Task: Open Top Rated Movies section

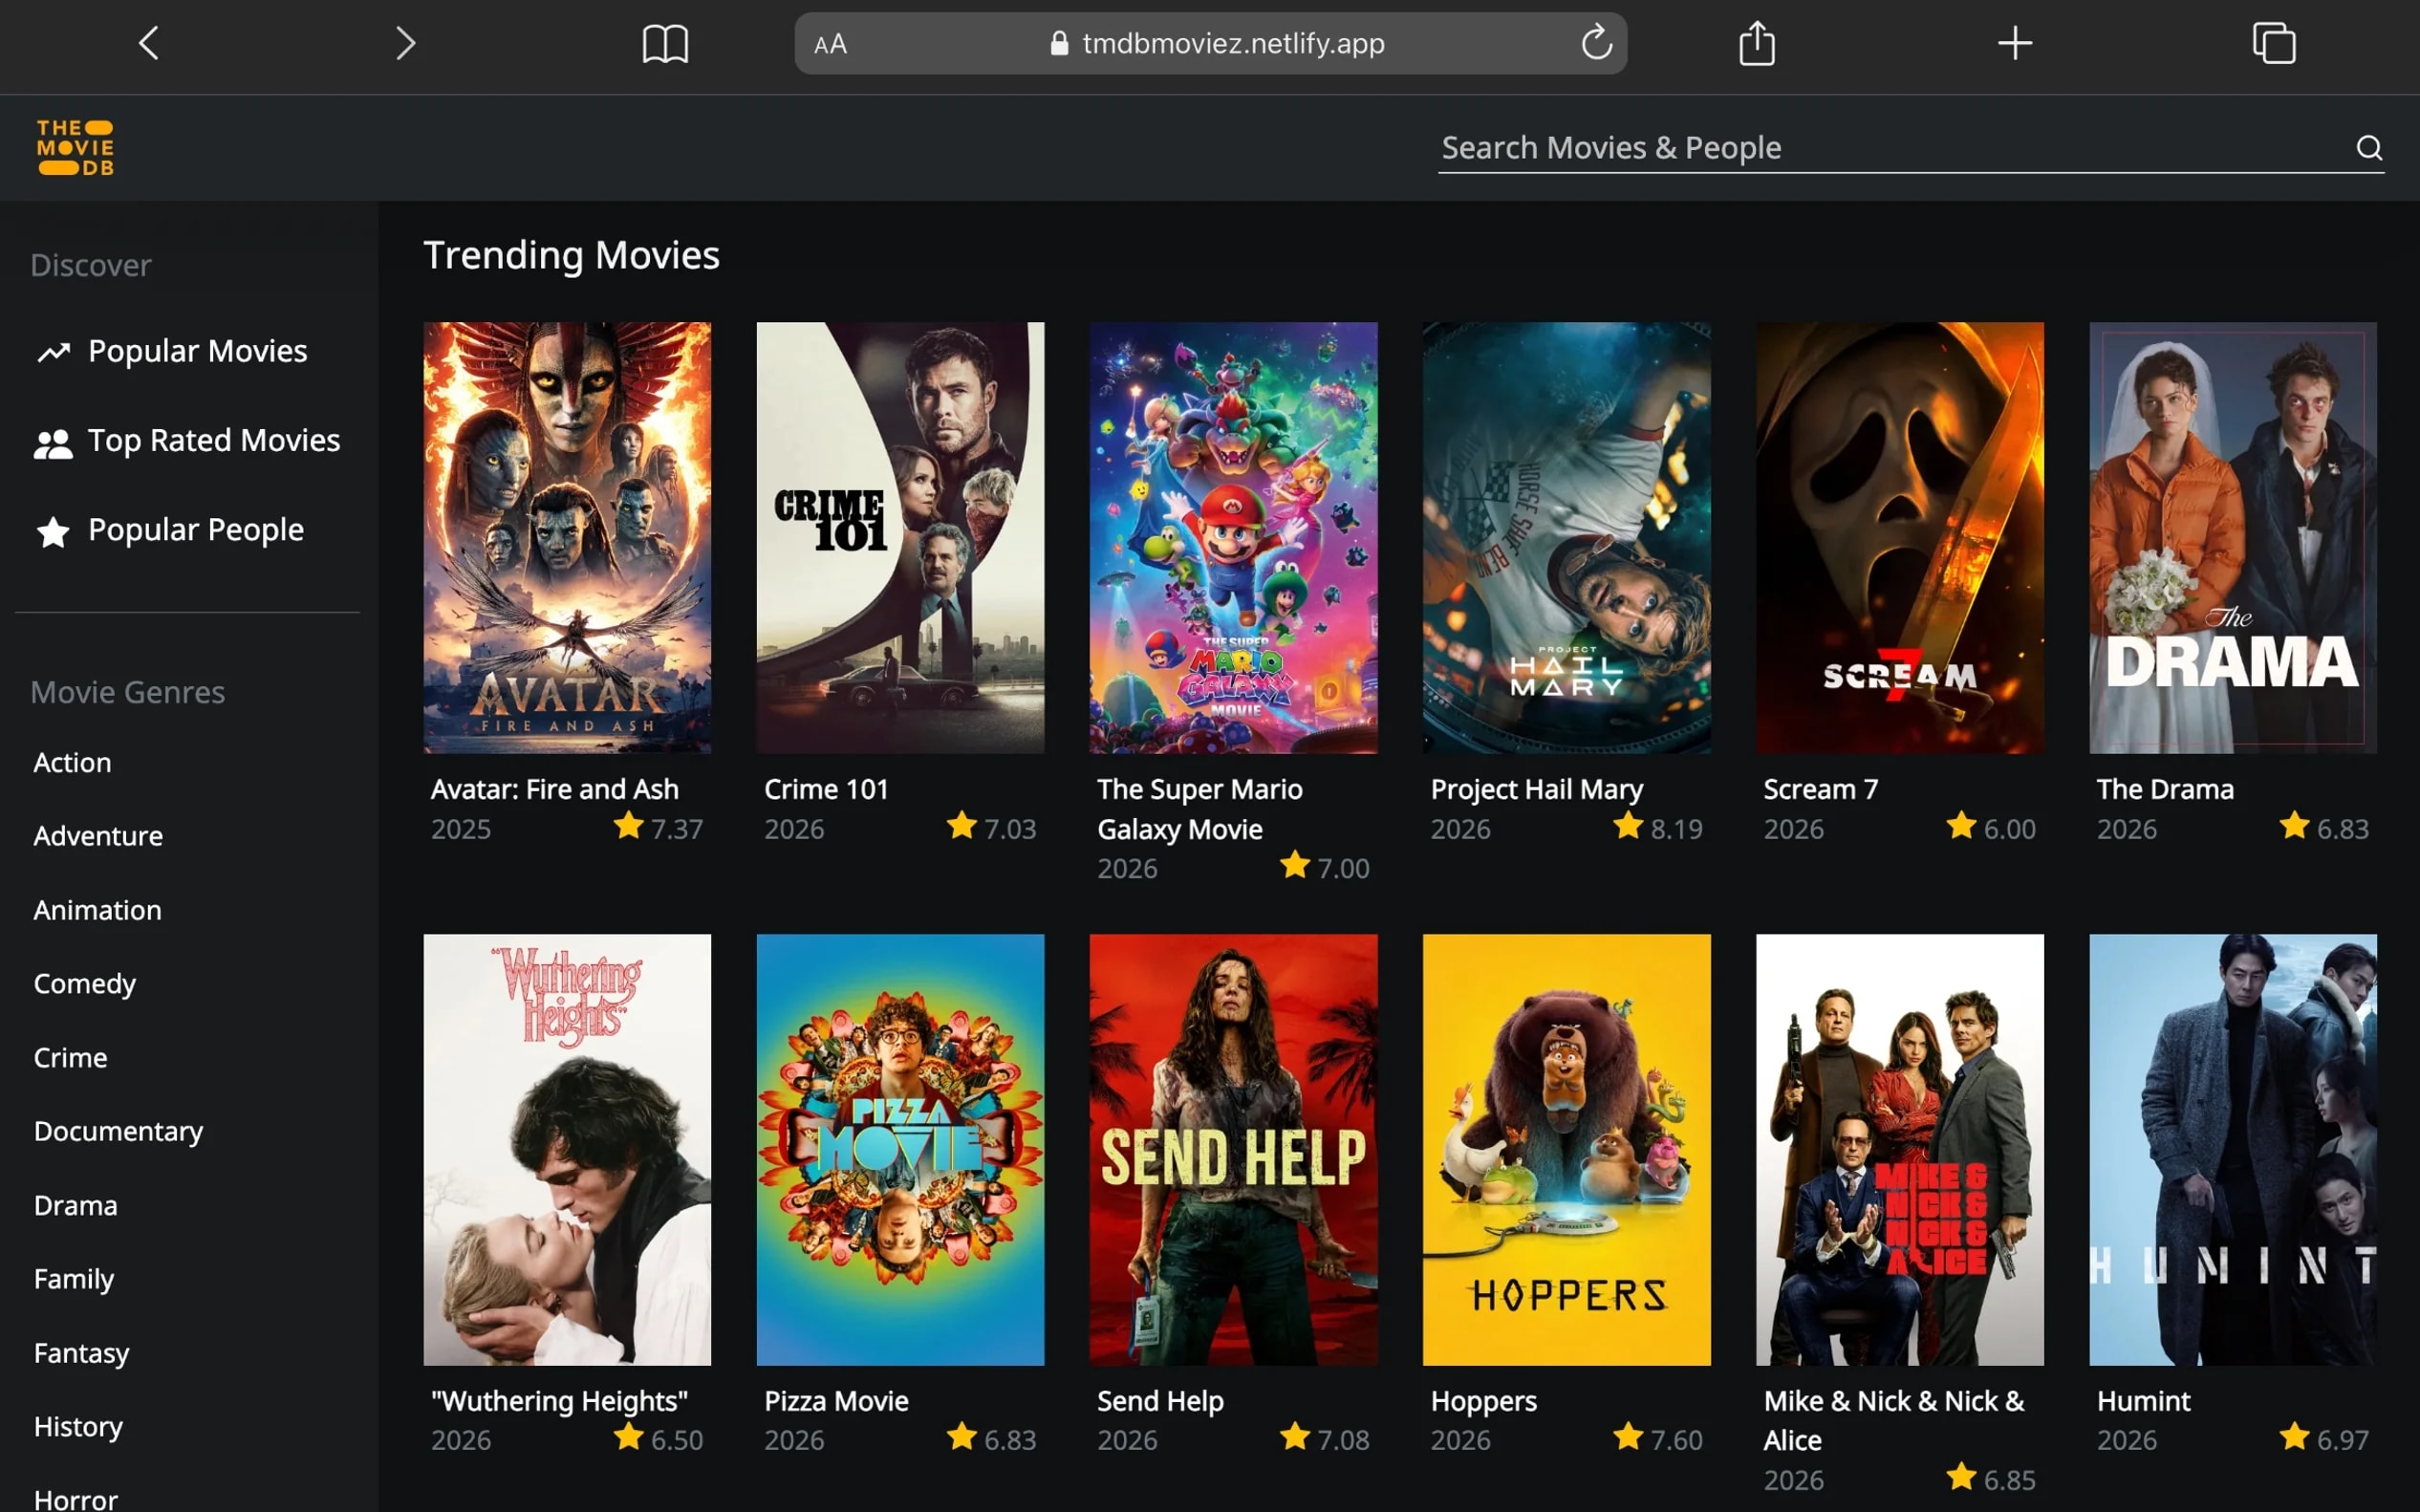Action: [x=213, y=440]
